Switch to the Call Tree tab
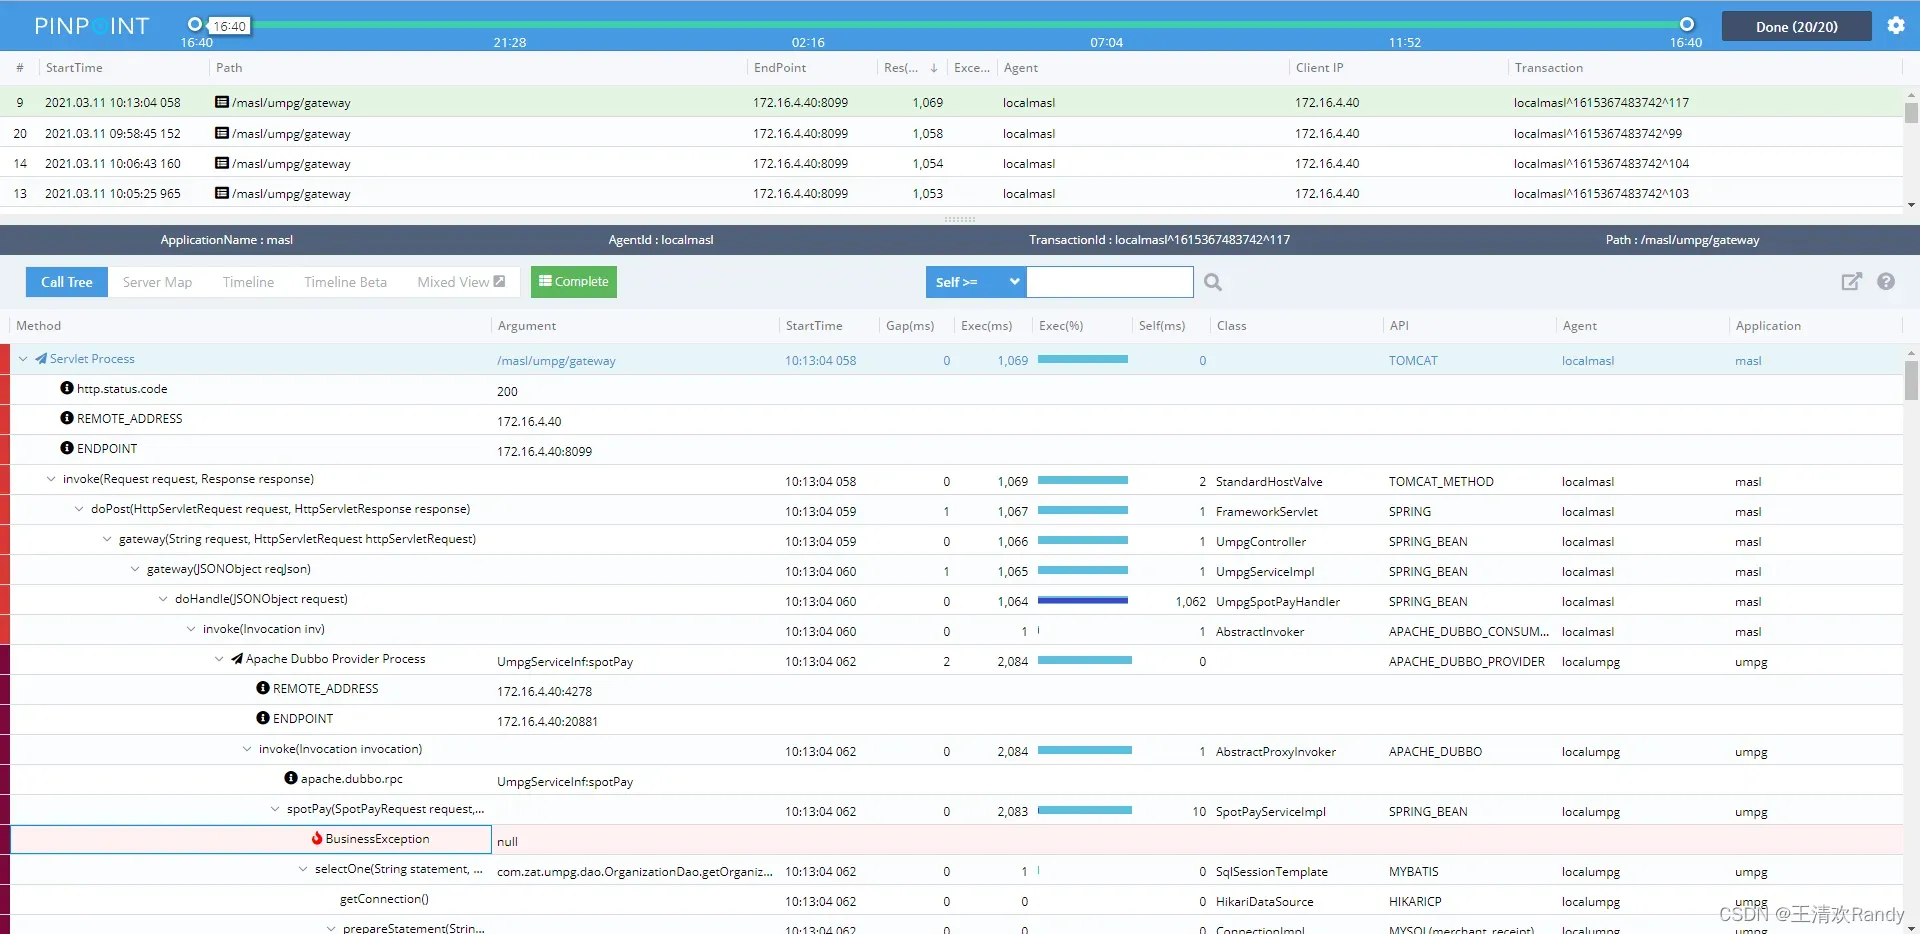Image resolution: width=1920 pixels, height=934 pixels. [67, 282]
